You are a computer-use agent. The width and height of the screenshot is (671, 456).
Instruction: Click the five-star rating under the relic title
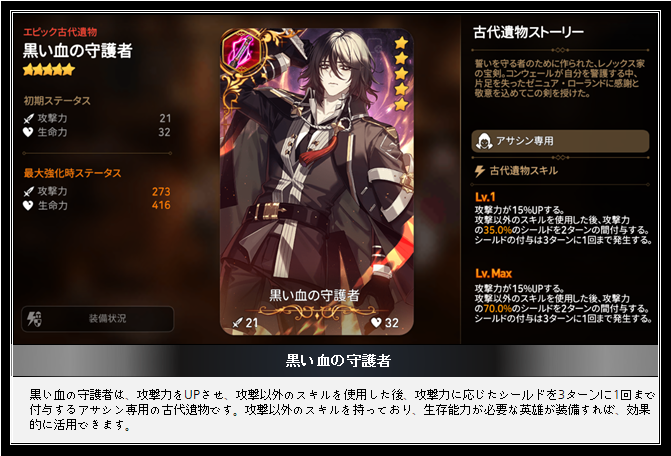(x=49, y=69)
